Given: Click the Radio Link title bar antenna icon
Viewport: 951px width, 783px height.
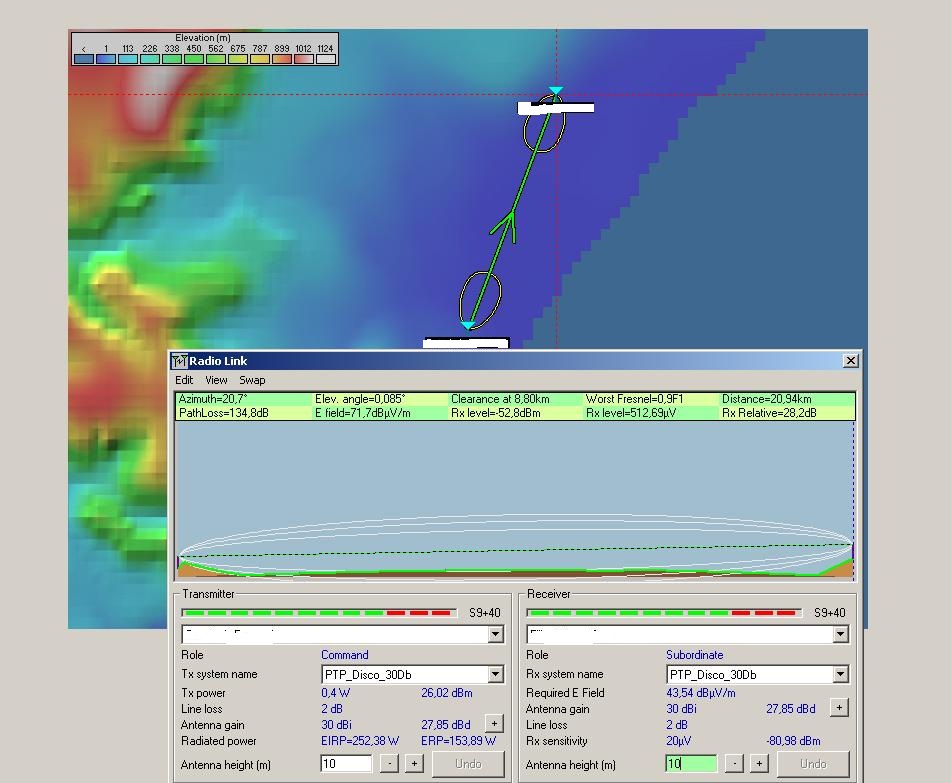Looking at the screenshot, I should click(180, 361).
